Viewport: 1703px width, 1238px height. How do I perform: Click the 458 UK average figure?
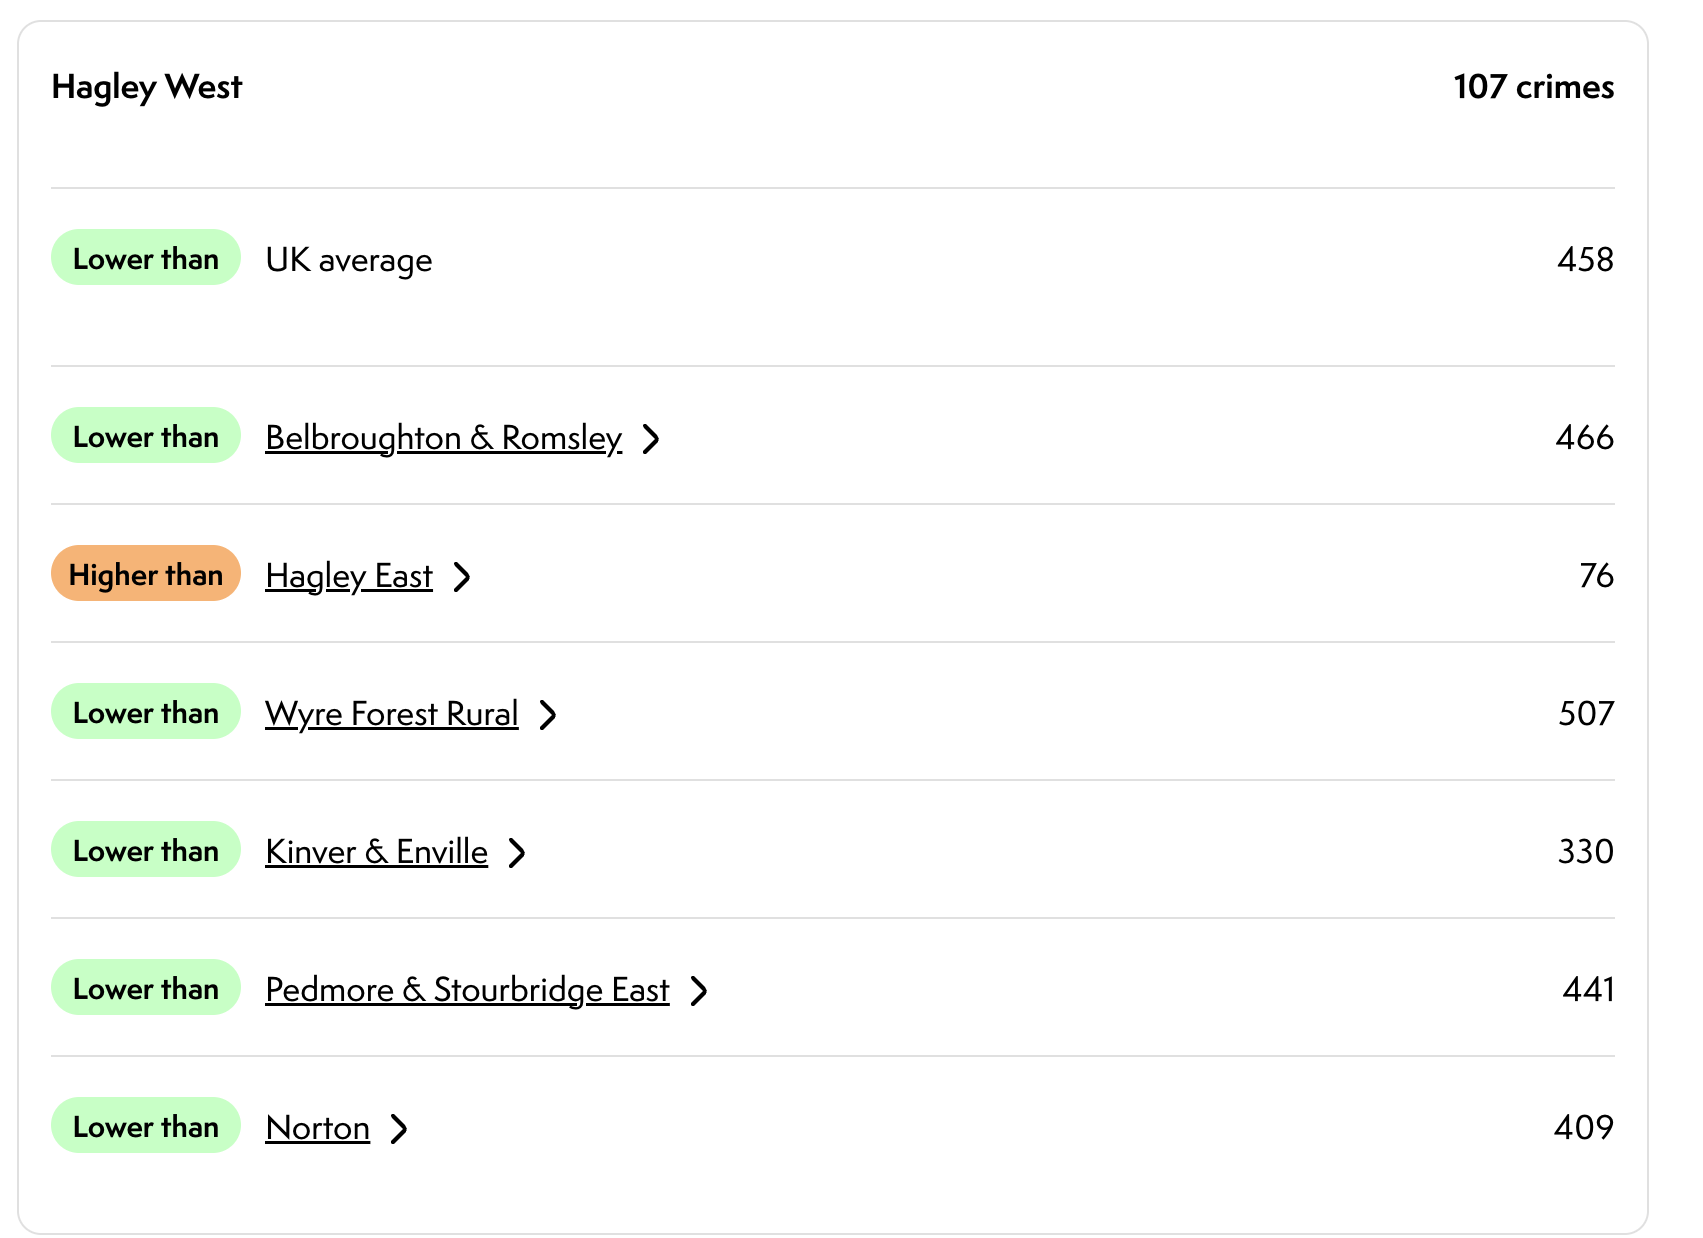1585,260
